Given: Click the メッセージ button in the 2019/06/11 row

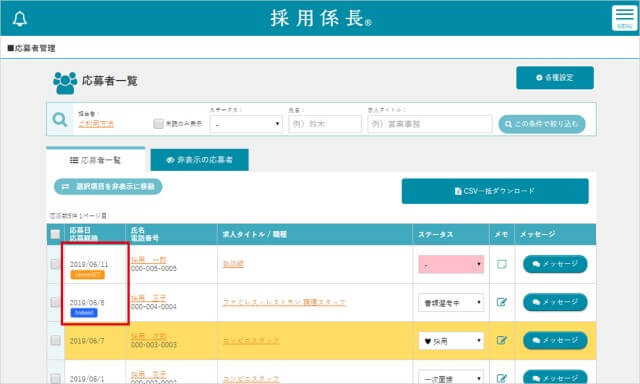Looking at the screenshot, I should click(555, 264).
